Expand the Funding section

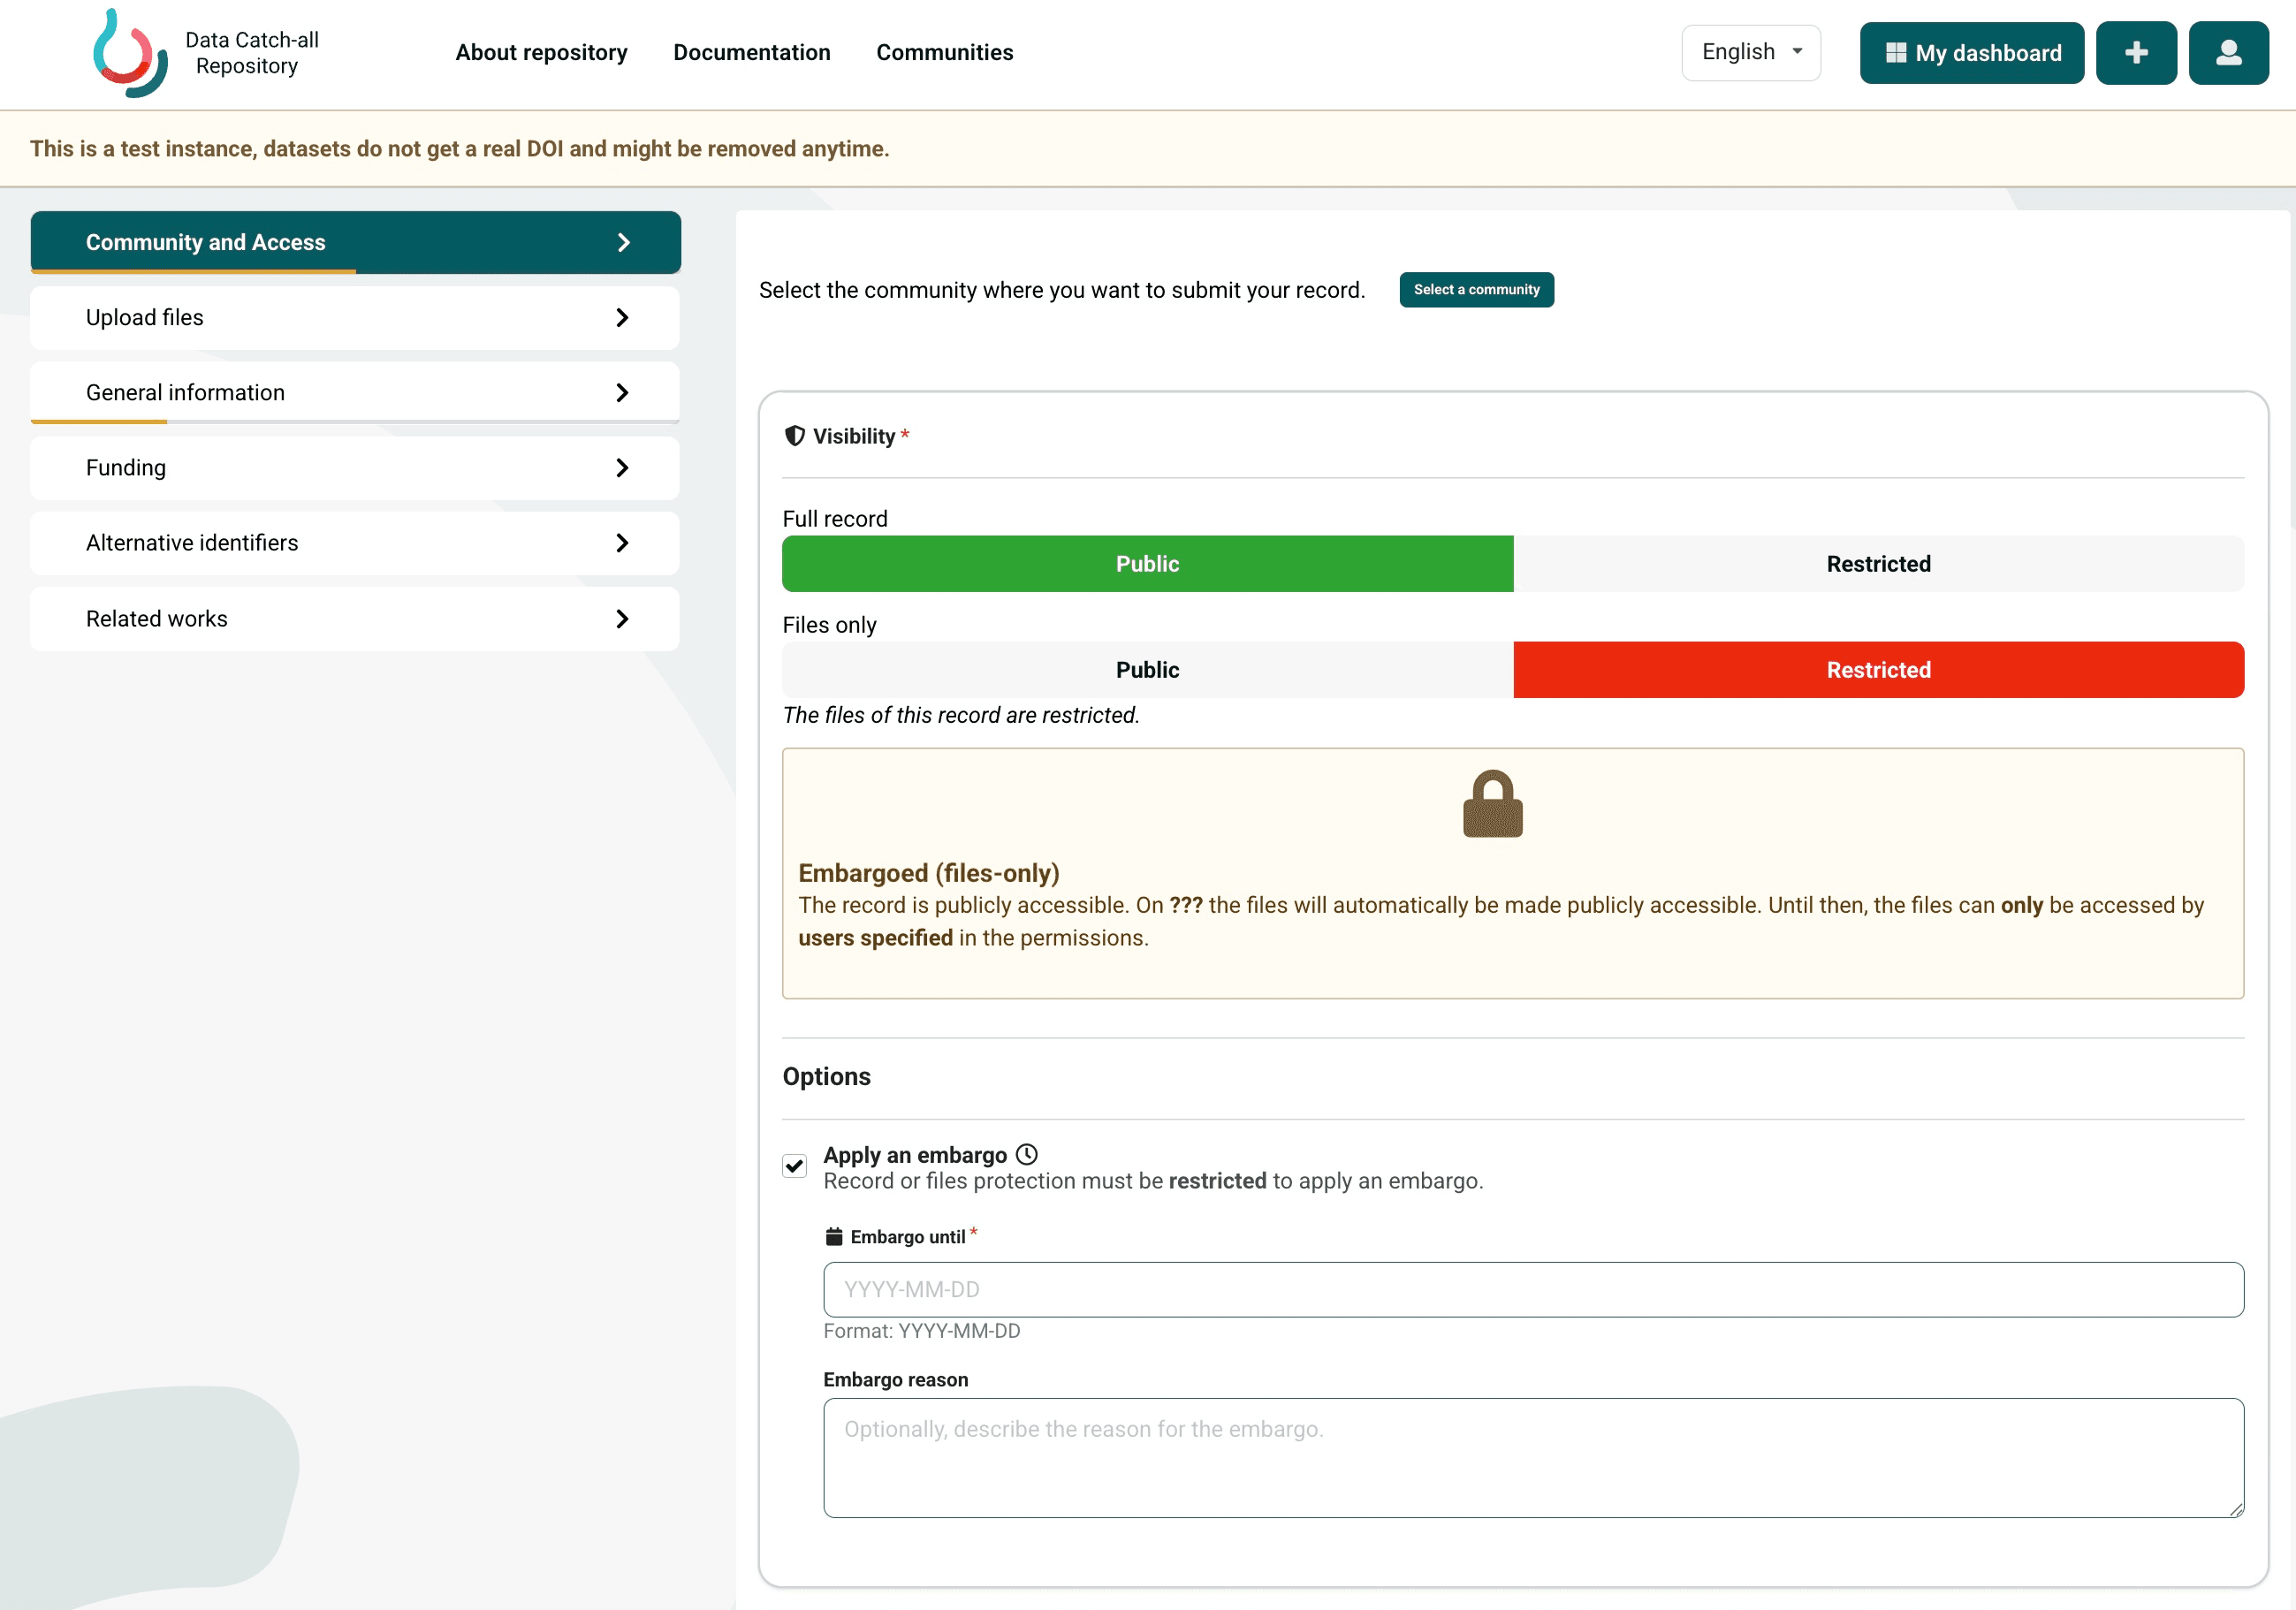coord(355,468)
